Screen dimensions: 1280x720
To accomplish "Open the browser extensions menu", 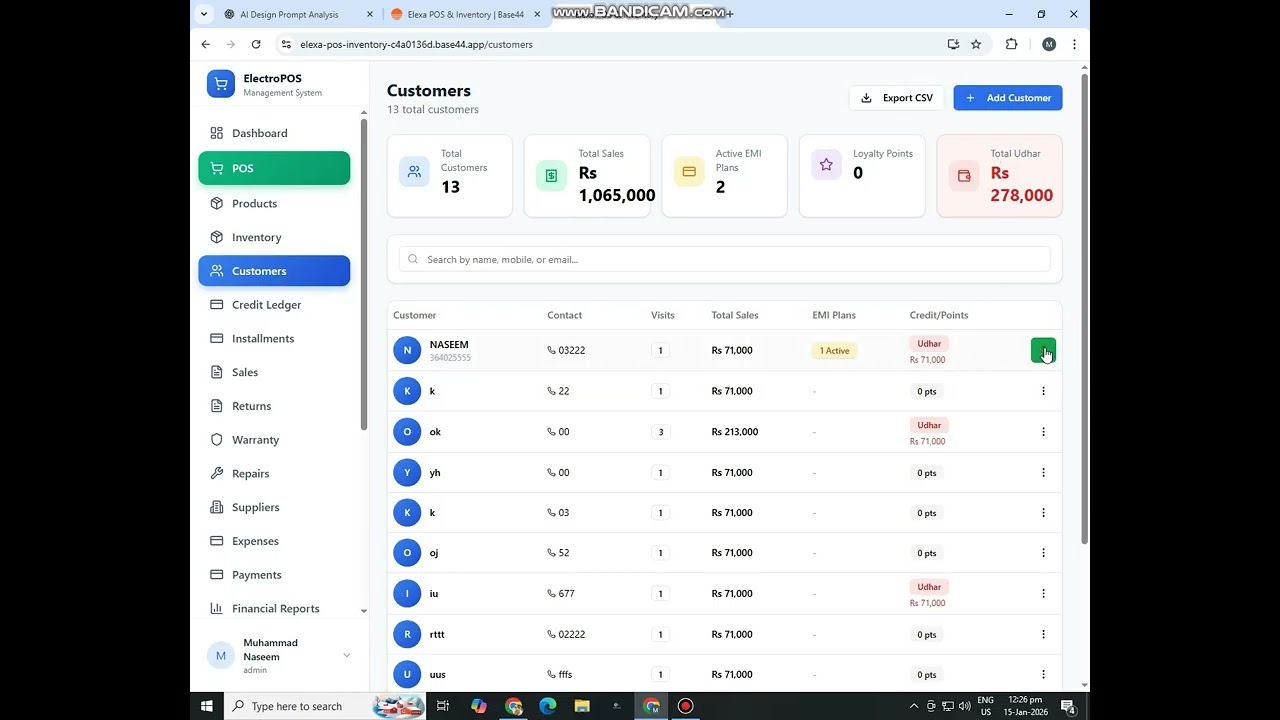I will (1011, 44).
